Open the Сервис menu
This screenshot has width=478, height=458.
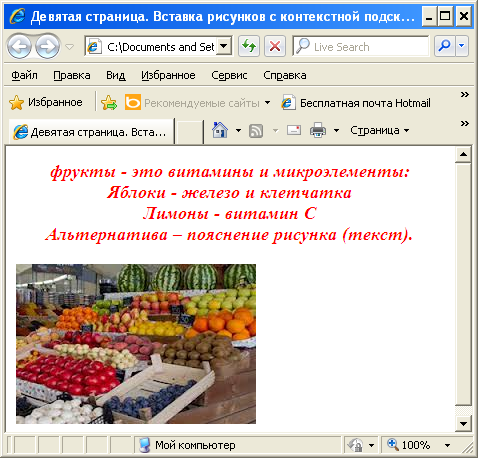pos(229,75)
